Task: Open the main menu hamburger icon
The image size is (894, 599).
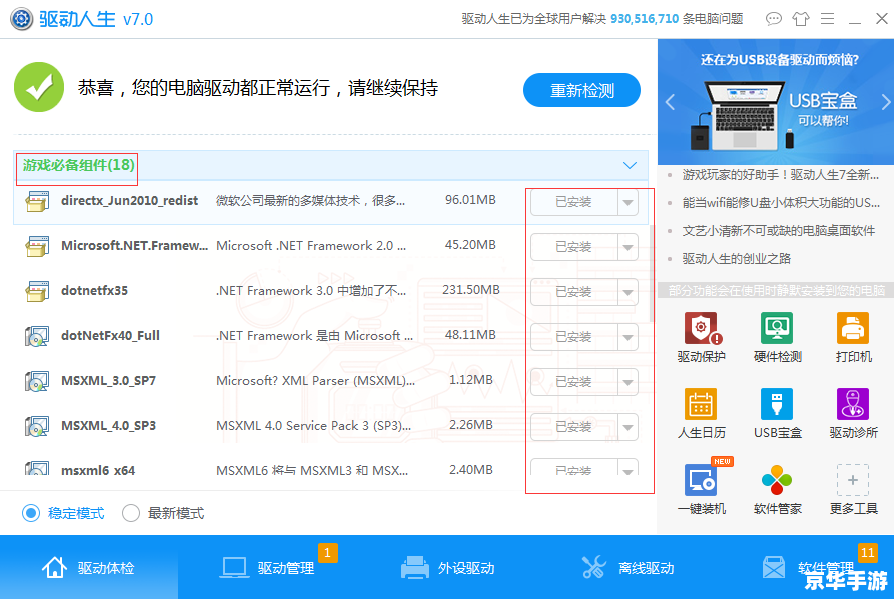Action: click(828, 19)
